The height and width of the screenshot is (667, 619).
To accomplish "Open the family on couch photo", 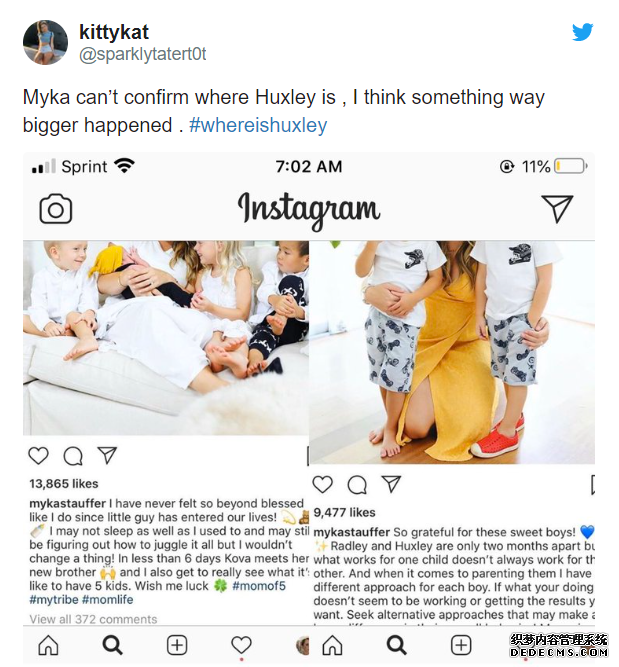I will point(165,335).
